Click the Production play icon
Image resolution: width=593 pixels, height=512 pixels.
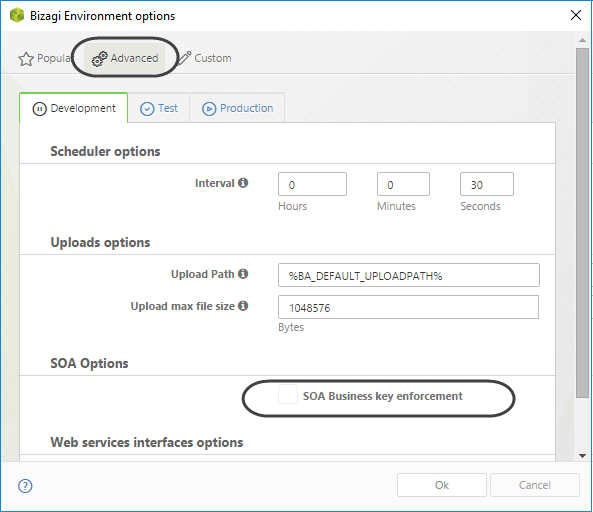[209, 109]
